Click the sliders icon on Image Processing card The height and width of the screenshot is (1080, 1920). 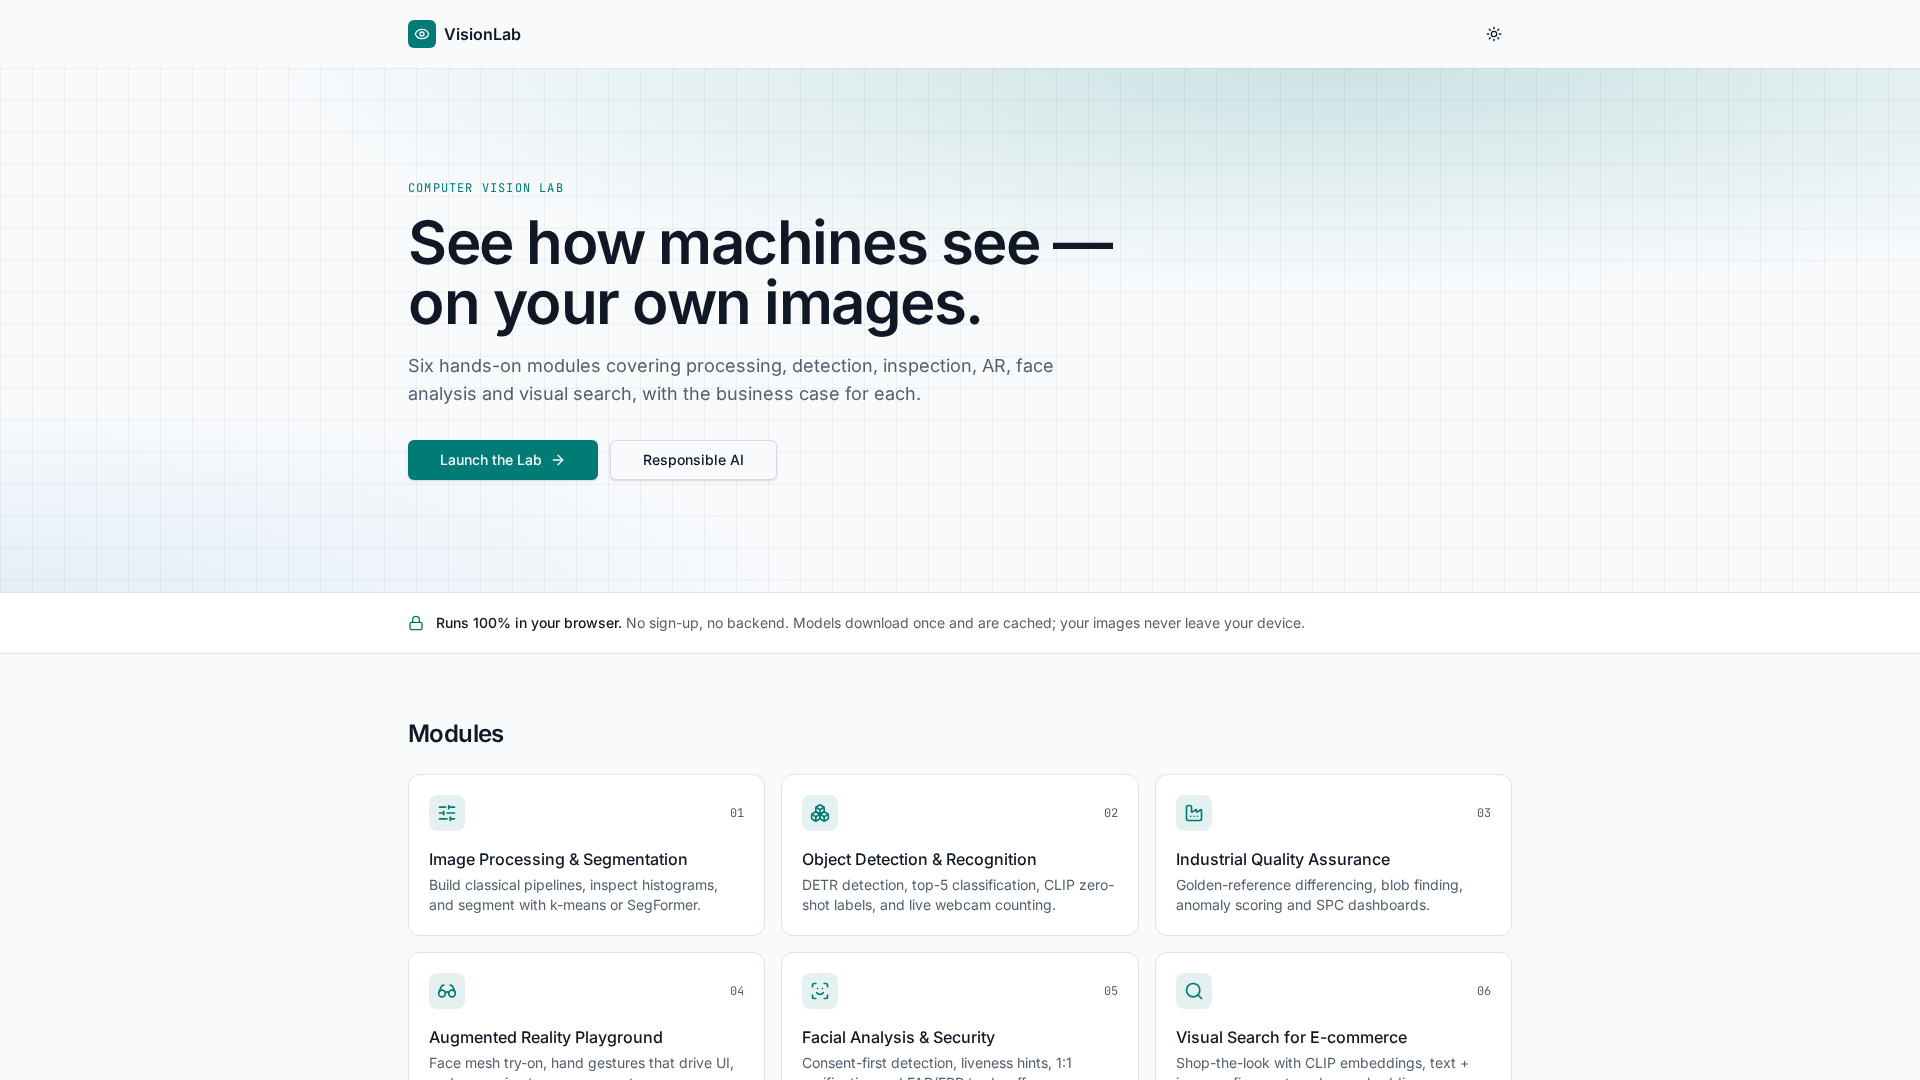coord(447,813)
